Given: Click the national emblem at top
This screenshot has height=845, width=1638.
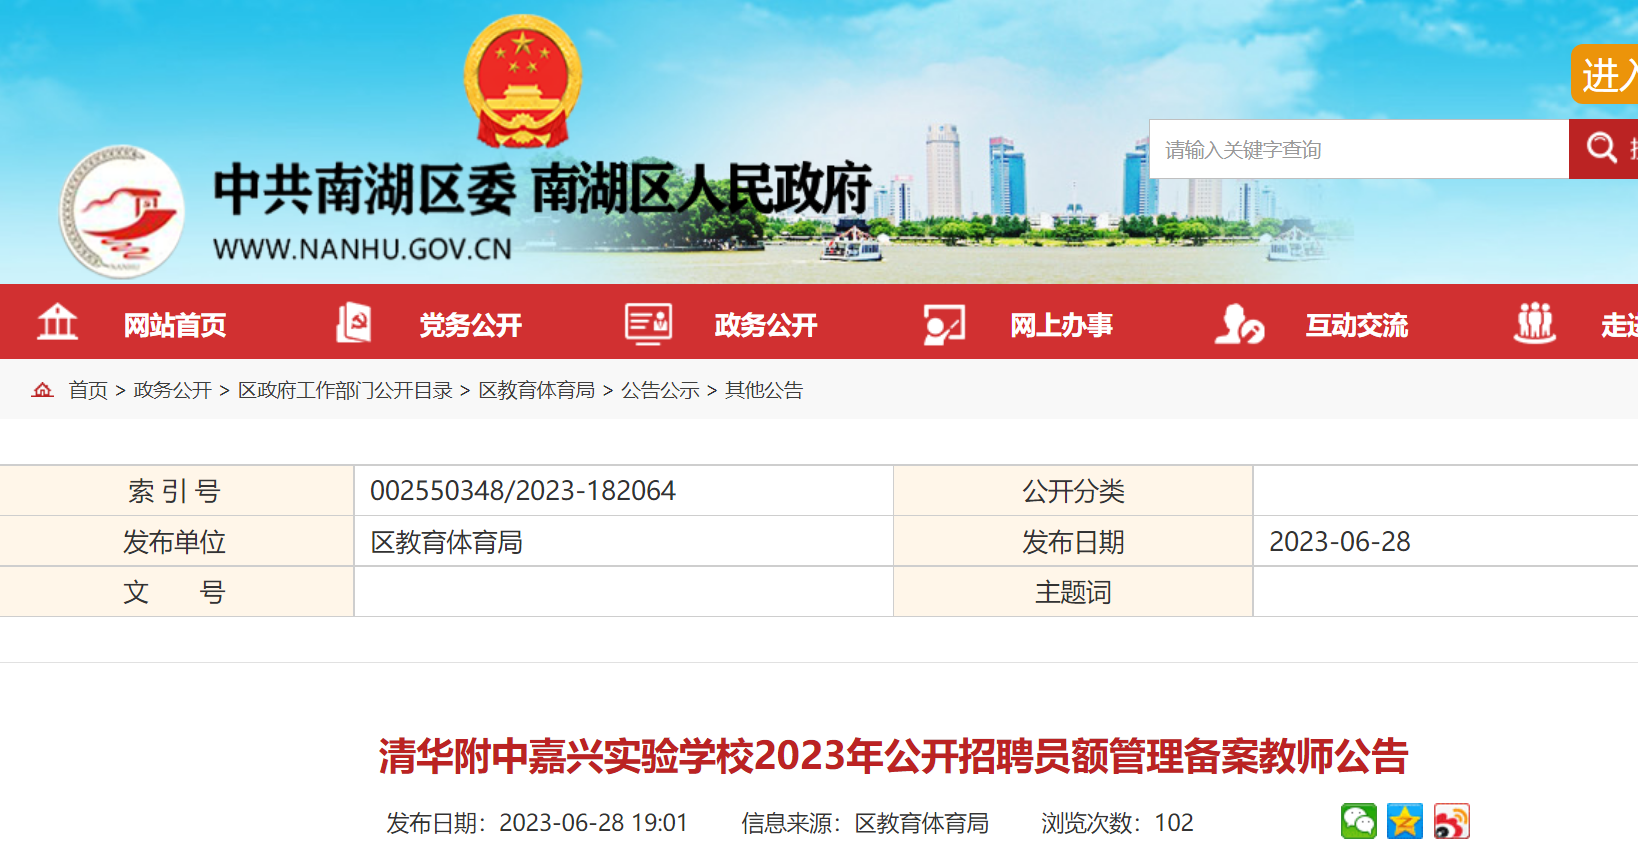Looking at the screenshot, I should pos(522,82).
